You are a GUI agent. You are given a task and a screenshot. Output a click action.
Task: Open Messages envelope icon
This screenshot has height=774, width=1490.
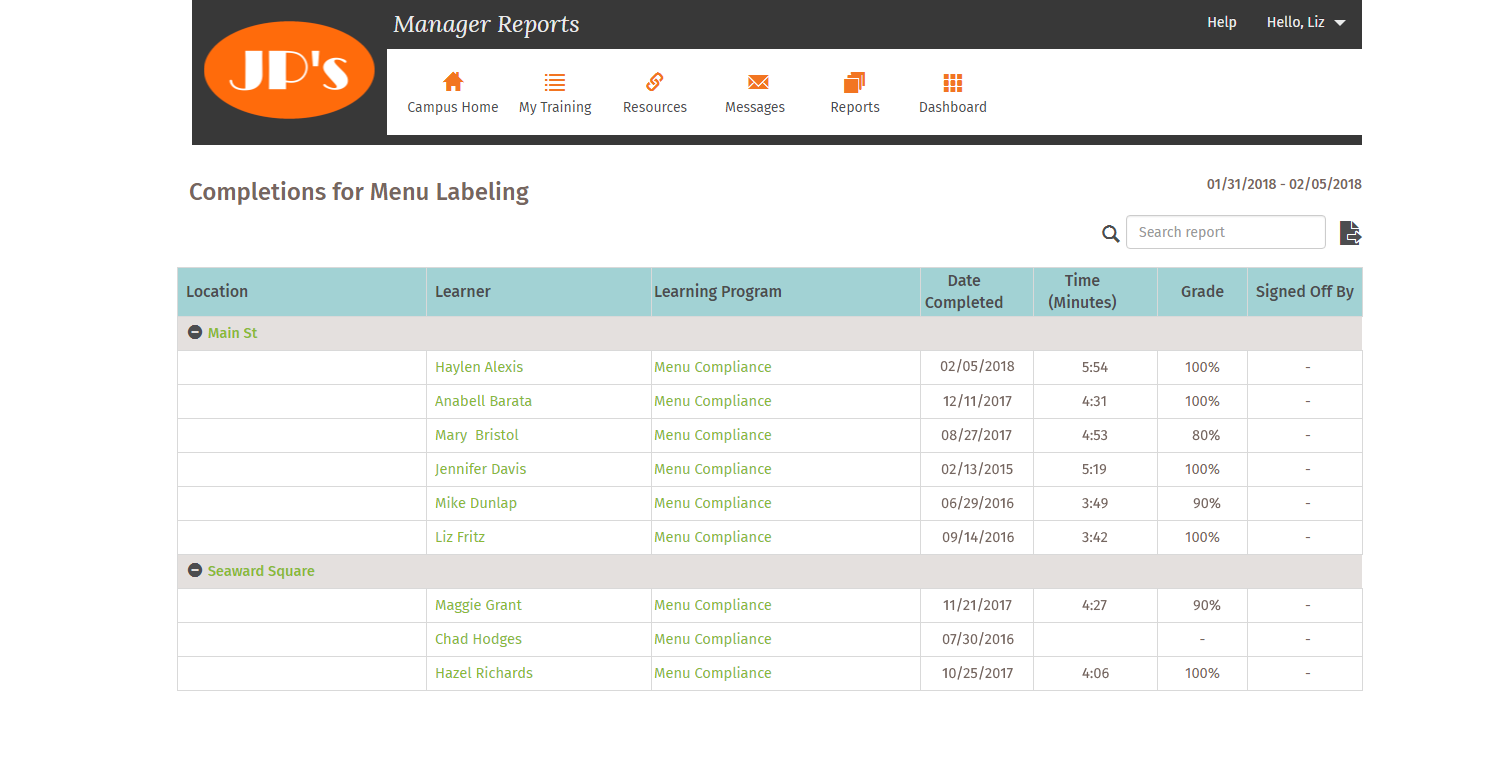click(x=758, y=82)
